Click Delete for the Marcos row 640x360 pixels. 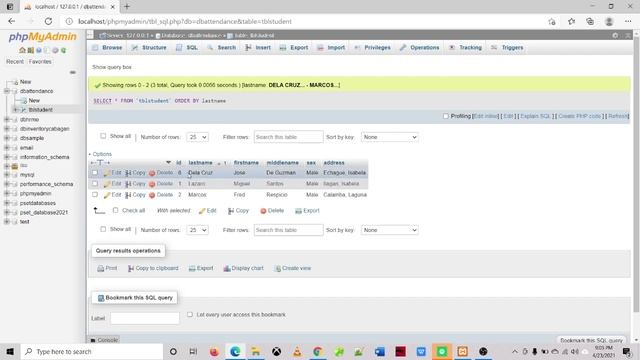click(x=161, y=195)
